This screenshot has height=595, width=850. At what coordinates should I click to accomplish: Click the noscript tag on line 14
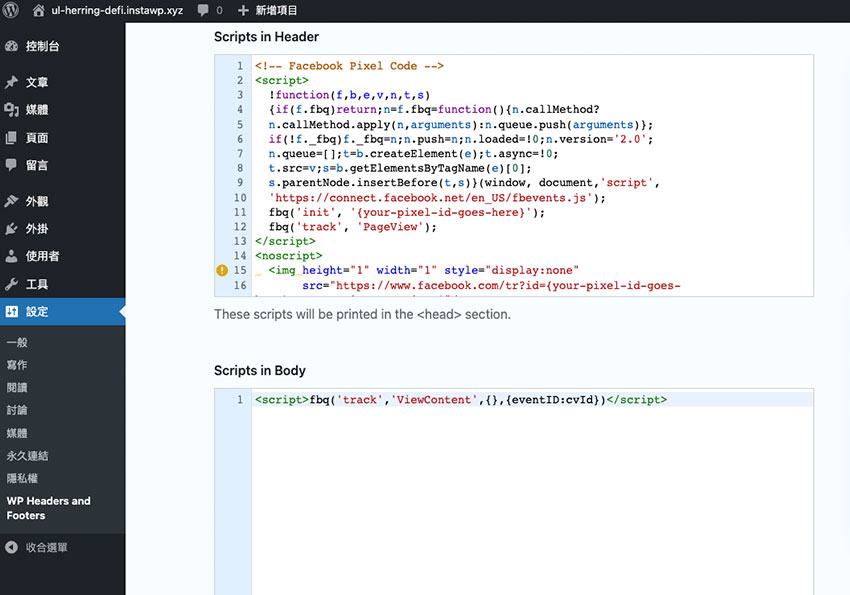288,256
